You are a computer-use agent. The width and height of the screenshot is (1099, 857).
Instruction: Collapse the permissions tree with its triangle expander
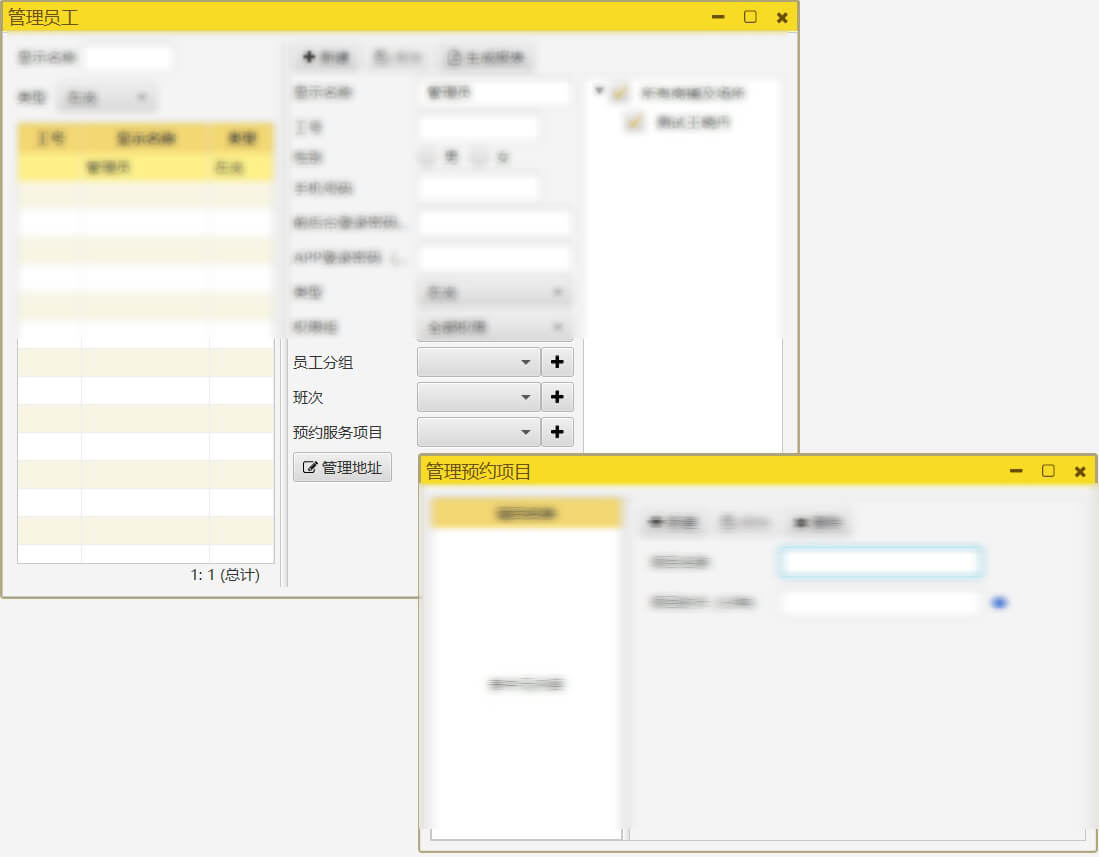pyautogui.click(x=597, y=89)
